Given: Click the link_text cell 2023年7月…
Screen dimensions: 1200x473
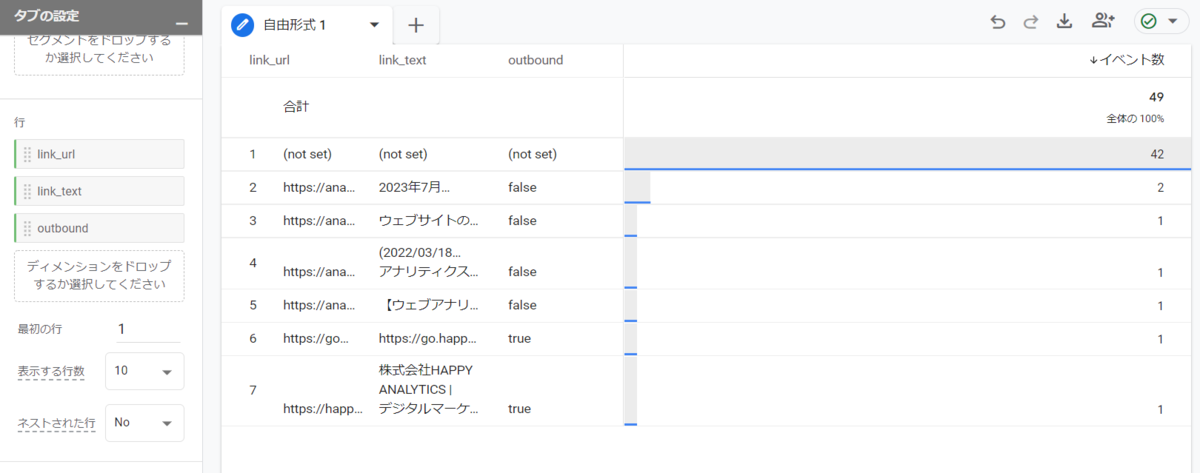Looking at the screenshot, I should (x=415, y=187).
